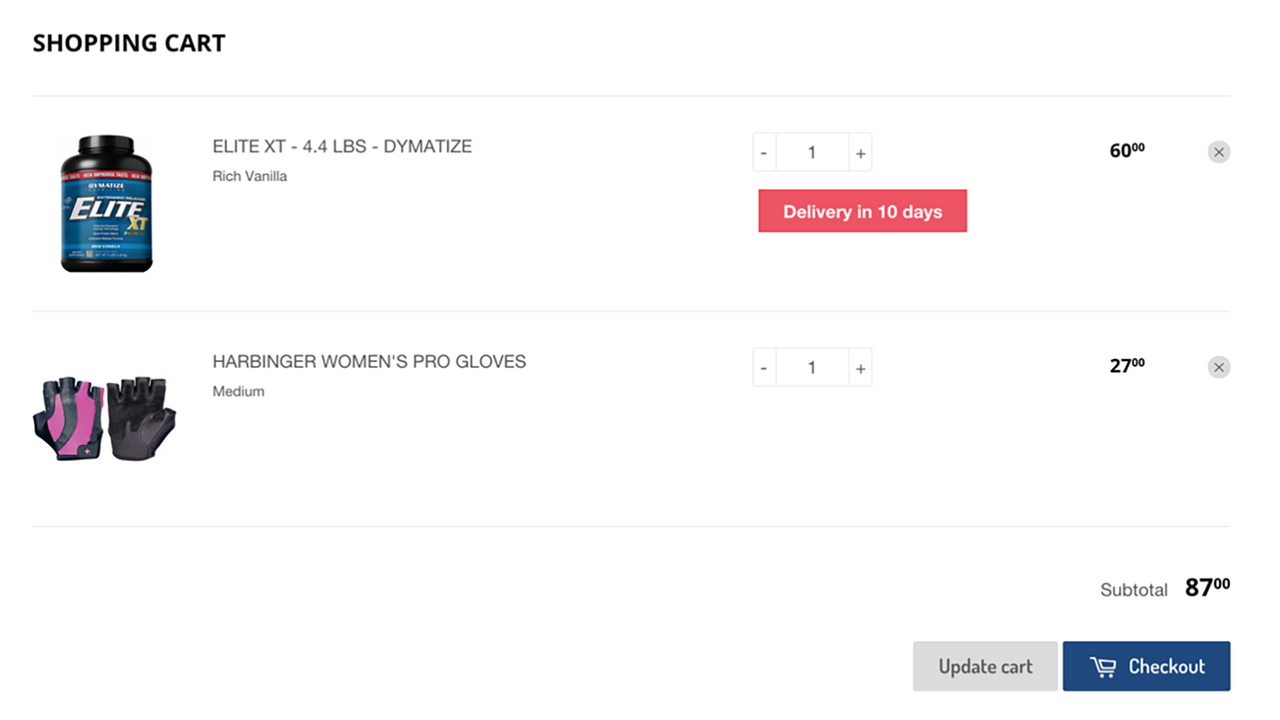Decrease ELITE XT quantity with the minus icon
The width and height of the screenshot is (1280, 720).
(764, 151)
